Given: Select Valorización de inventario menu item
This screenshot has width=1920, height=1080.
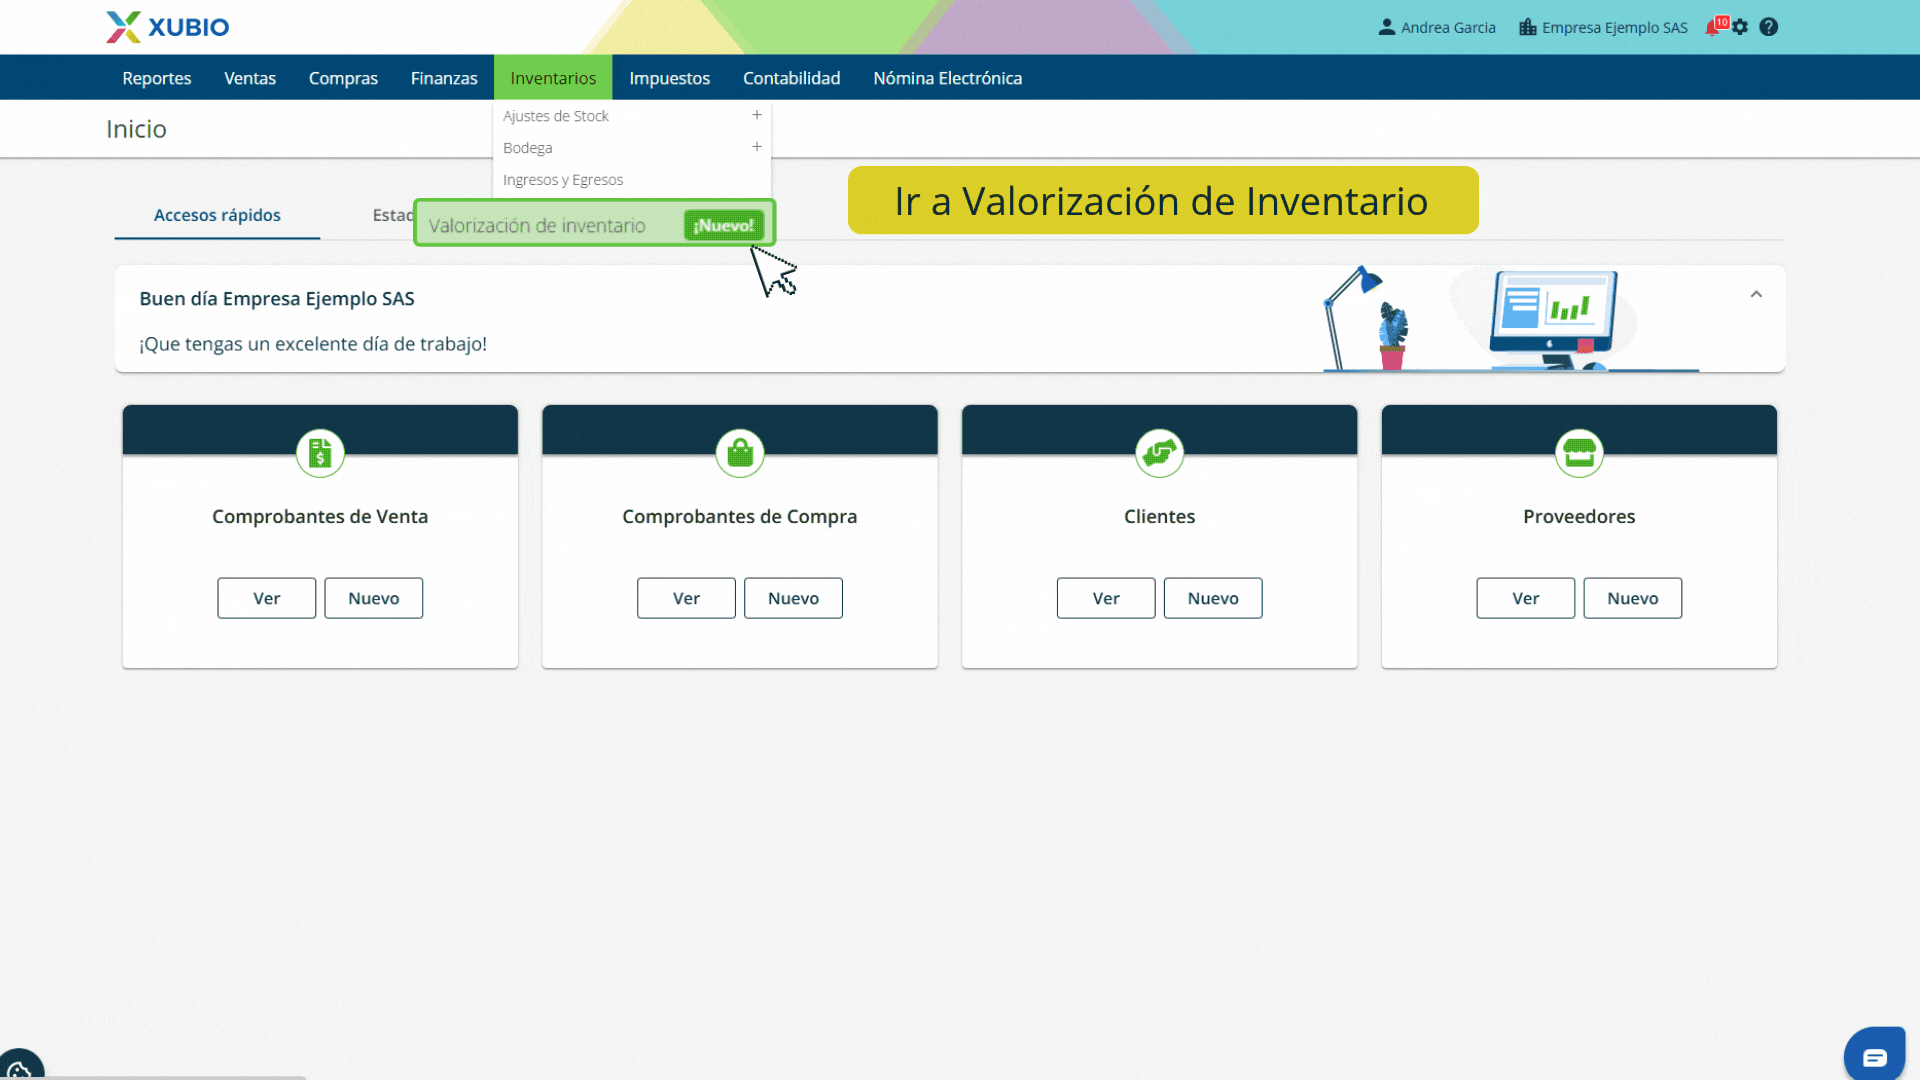Looking at the screenshot, I should click(x=538, y=225).
